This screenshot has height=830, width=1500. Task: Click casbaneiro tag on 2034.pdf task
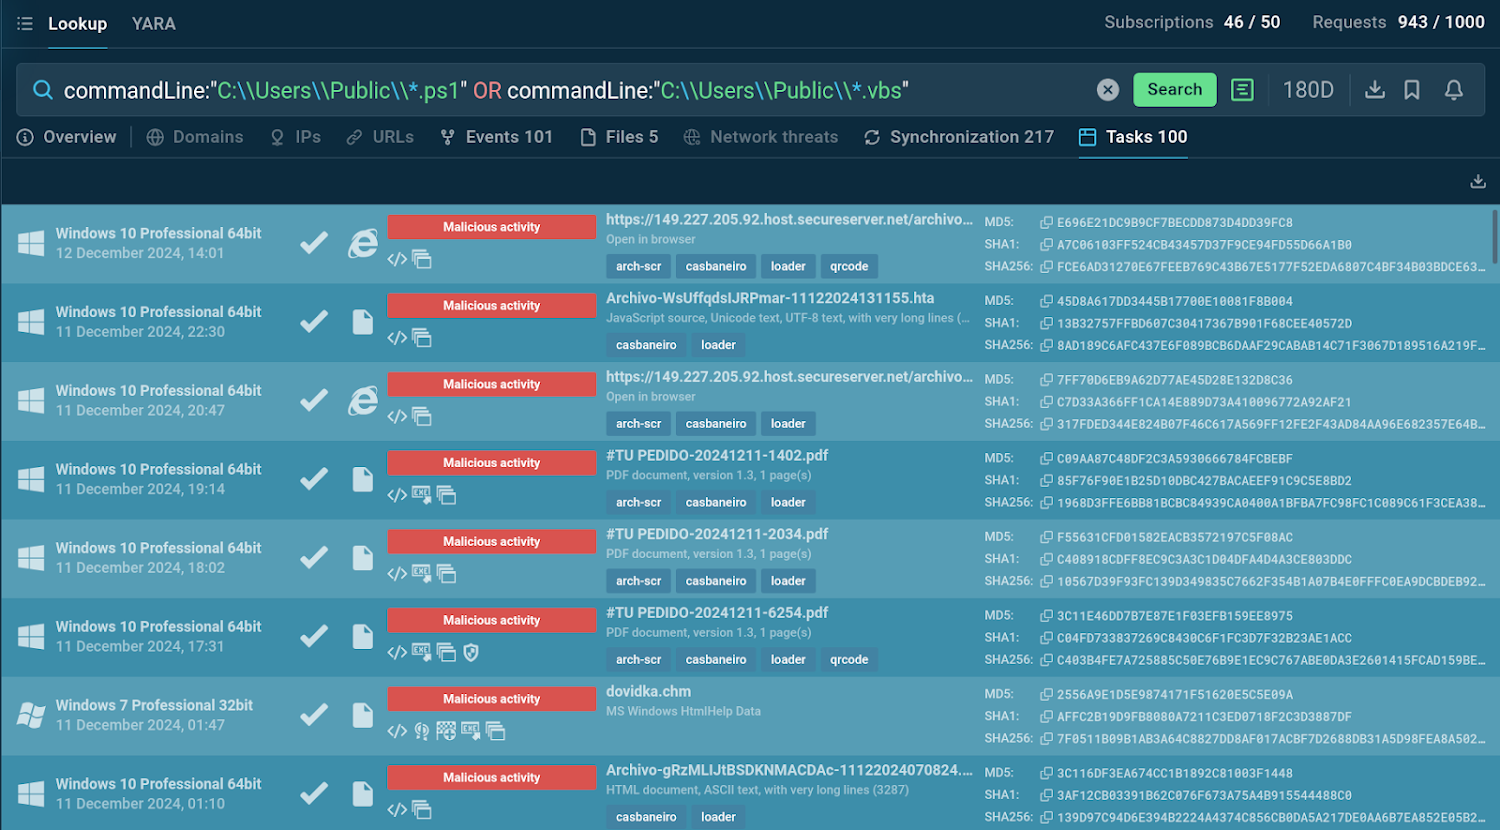tap(716, 581)
